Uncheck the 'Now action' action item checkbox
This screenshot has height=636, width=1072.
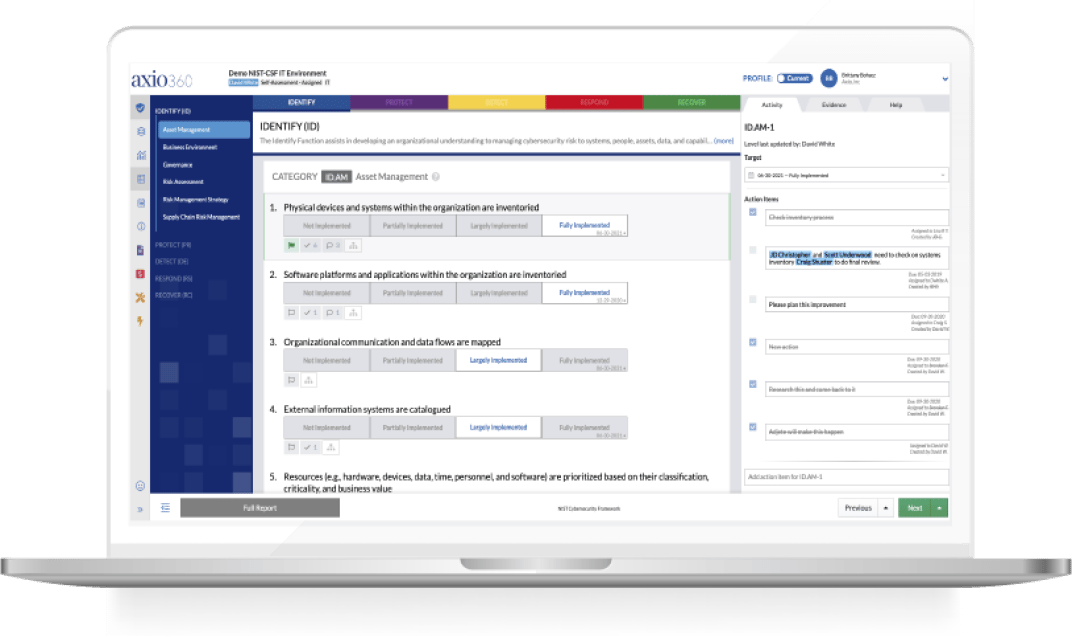click(752, 344)
